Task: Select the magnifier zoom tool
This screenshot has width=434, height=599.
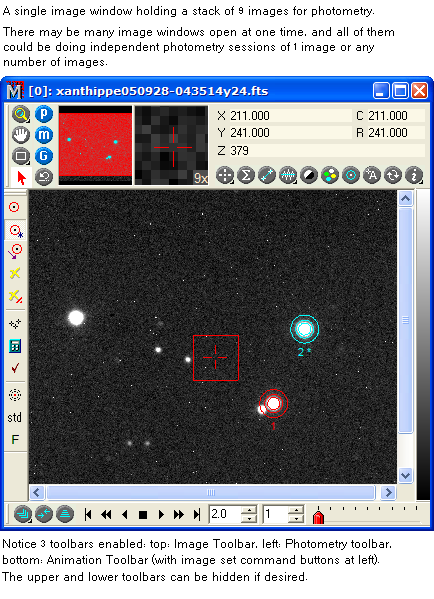Action: pyautogui.click(x=21, y=114)
